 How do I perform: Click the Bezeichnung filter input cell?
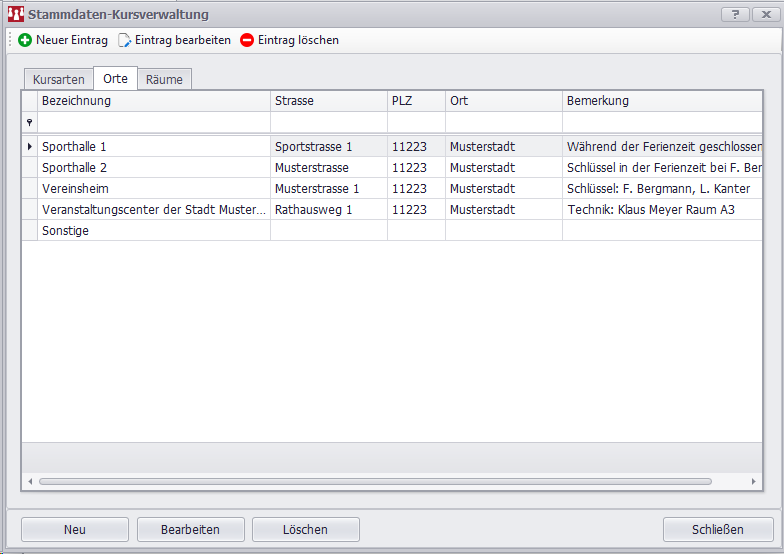pyautogui.click(x=153, y=122)
